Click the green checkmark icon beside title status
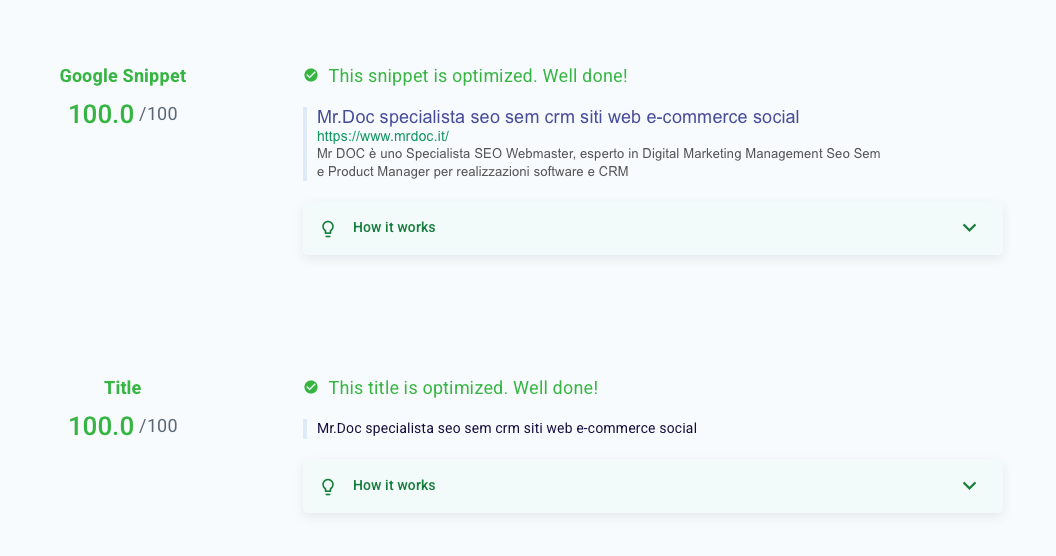 (310, 387)
